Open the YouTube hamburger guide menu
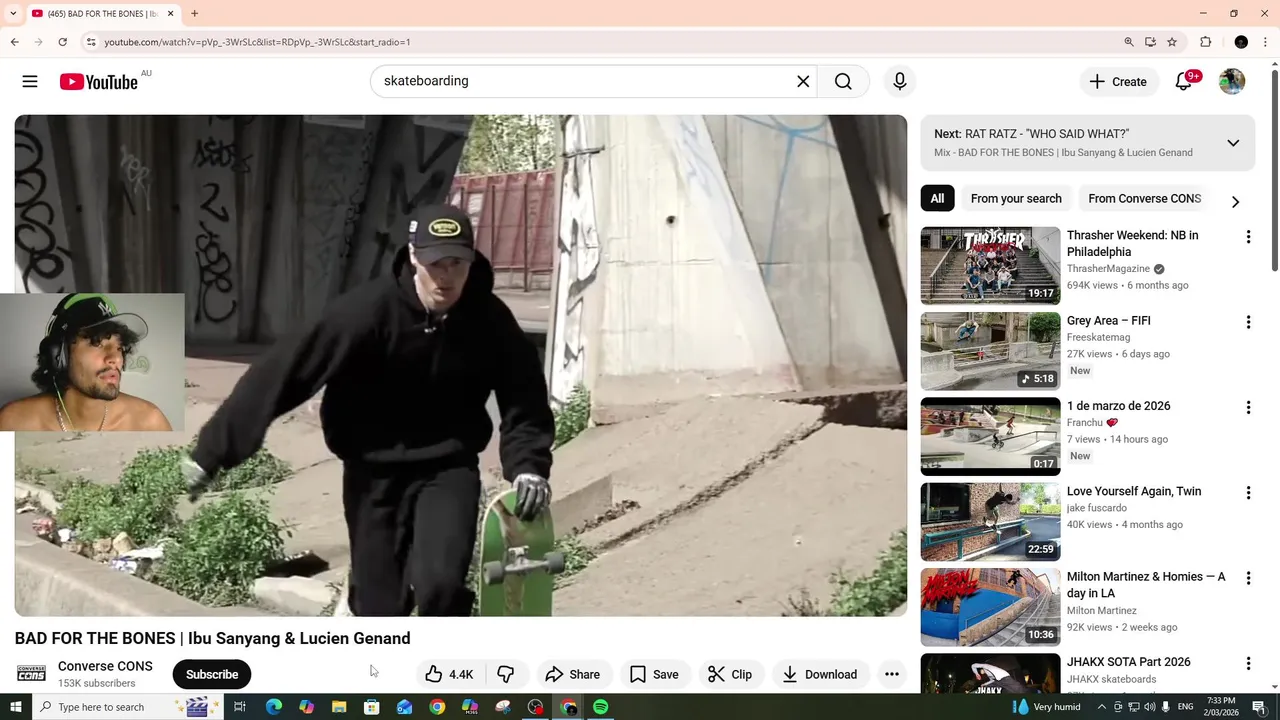The image size is (1280, 720). [30, 81]
